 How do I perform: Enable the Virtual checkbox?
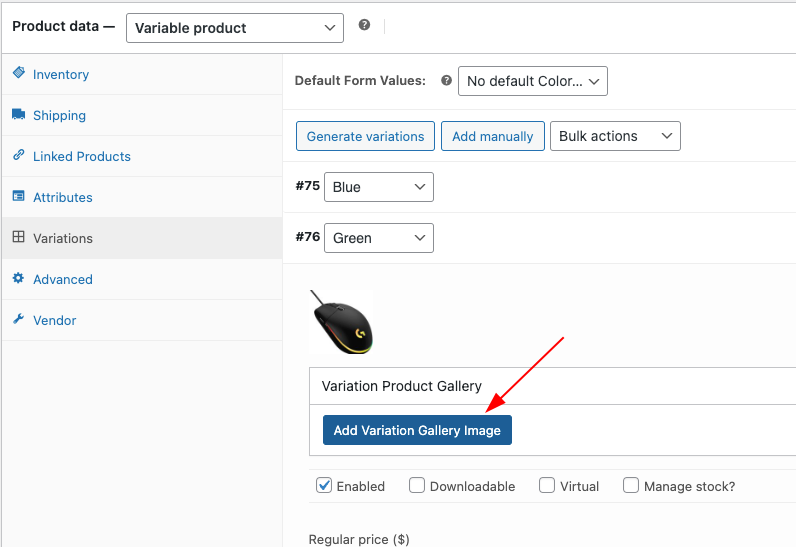tap(547, 486)
